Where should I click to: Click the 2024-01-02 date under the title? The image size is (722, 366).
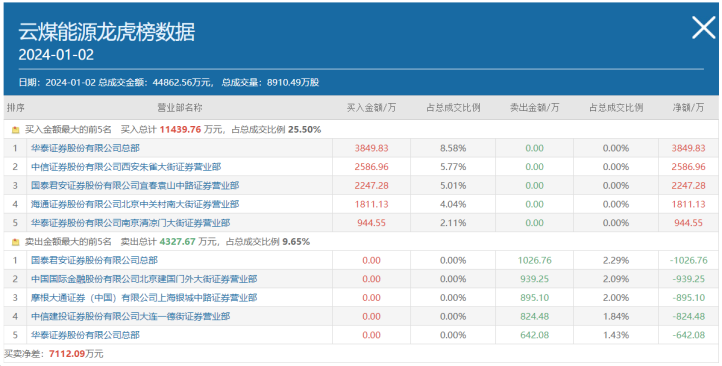(x=56, y=55)
